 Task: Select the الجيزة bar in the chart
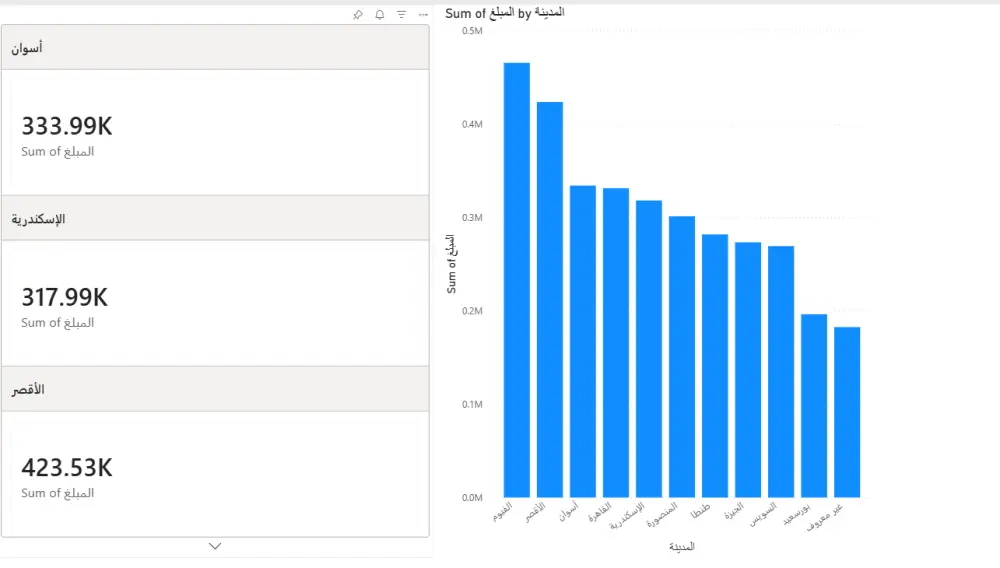point(748,370)
